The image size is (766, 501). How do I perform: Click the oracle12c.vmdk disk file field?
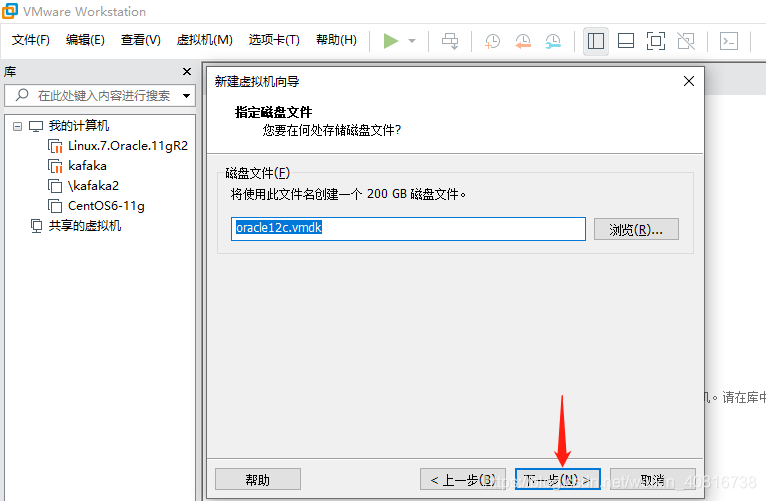[x=408, y=229]
